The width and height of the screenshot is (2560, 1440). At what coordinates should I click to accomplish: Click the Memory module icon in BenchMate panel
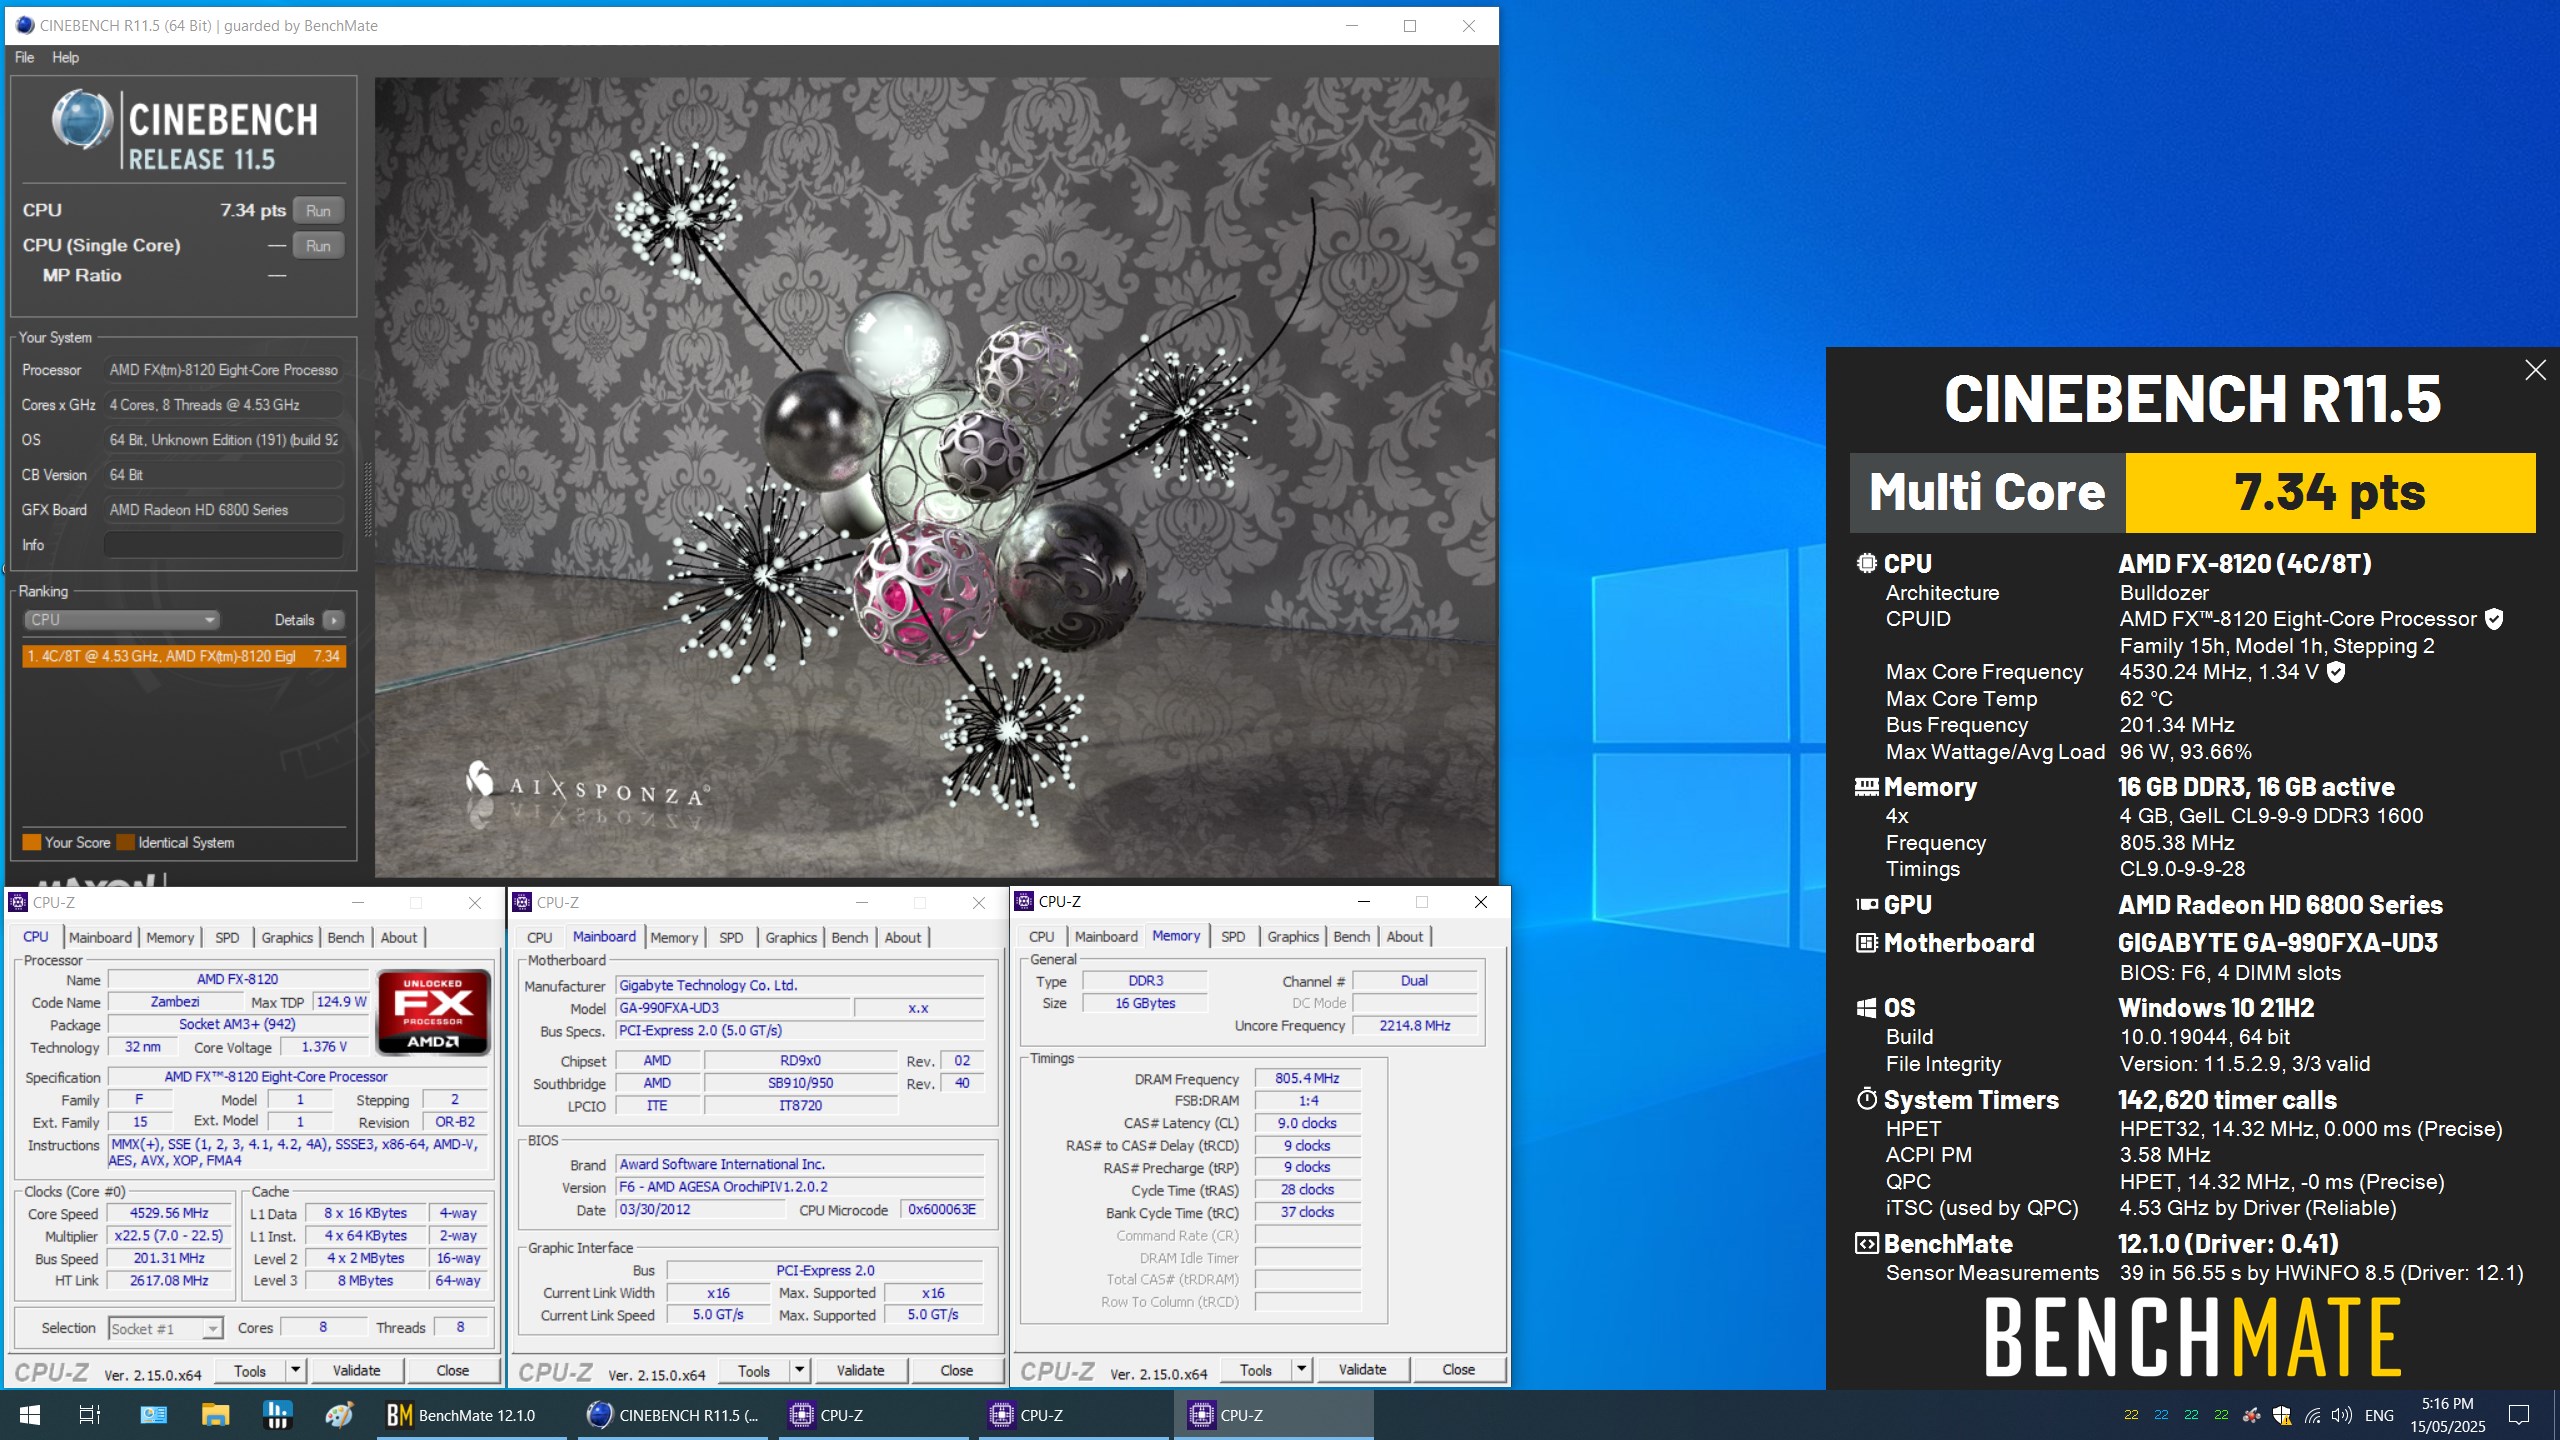[x=1866, y=787]
